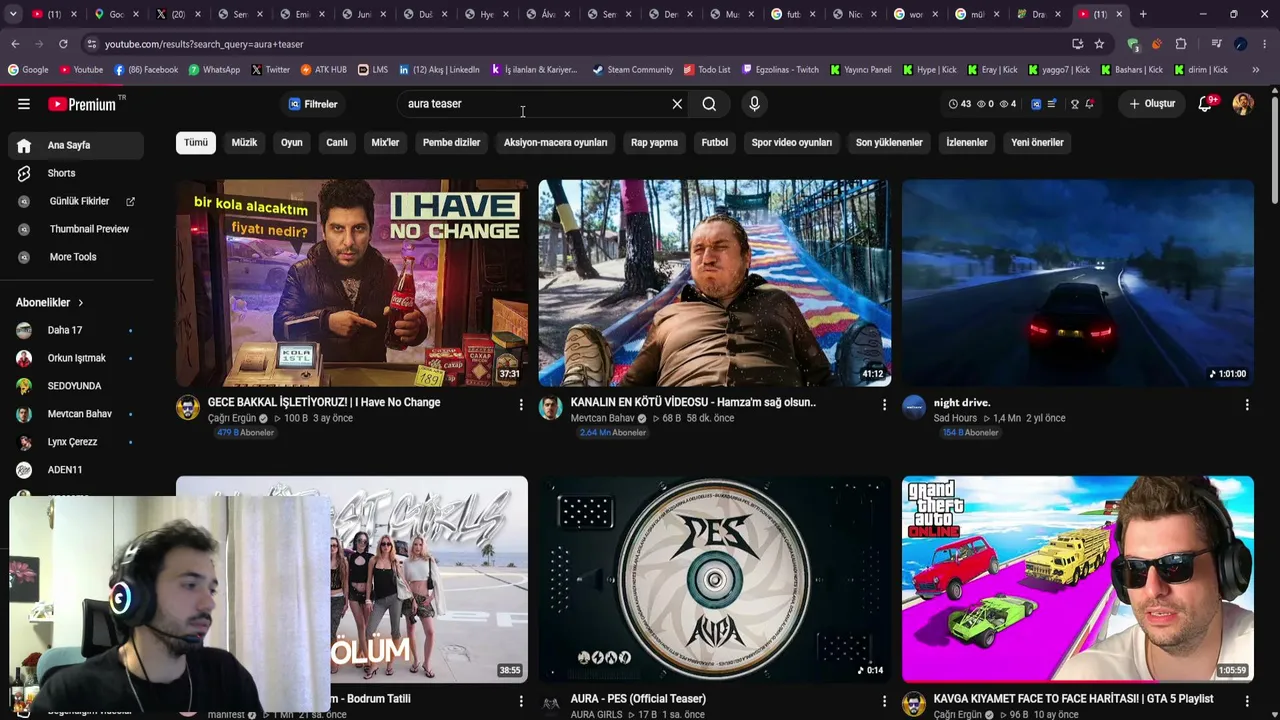1280x720 pixels.
Task: Start voice search with the microphone
Action: coord(754,104)
